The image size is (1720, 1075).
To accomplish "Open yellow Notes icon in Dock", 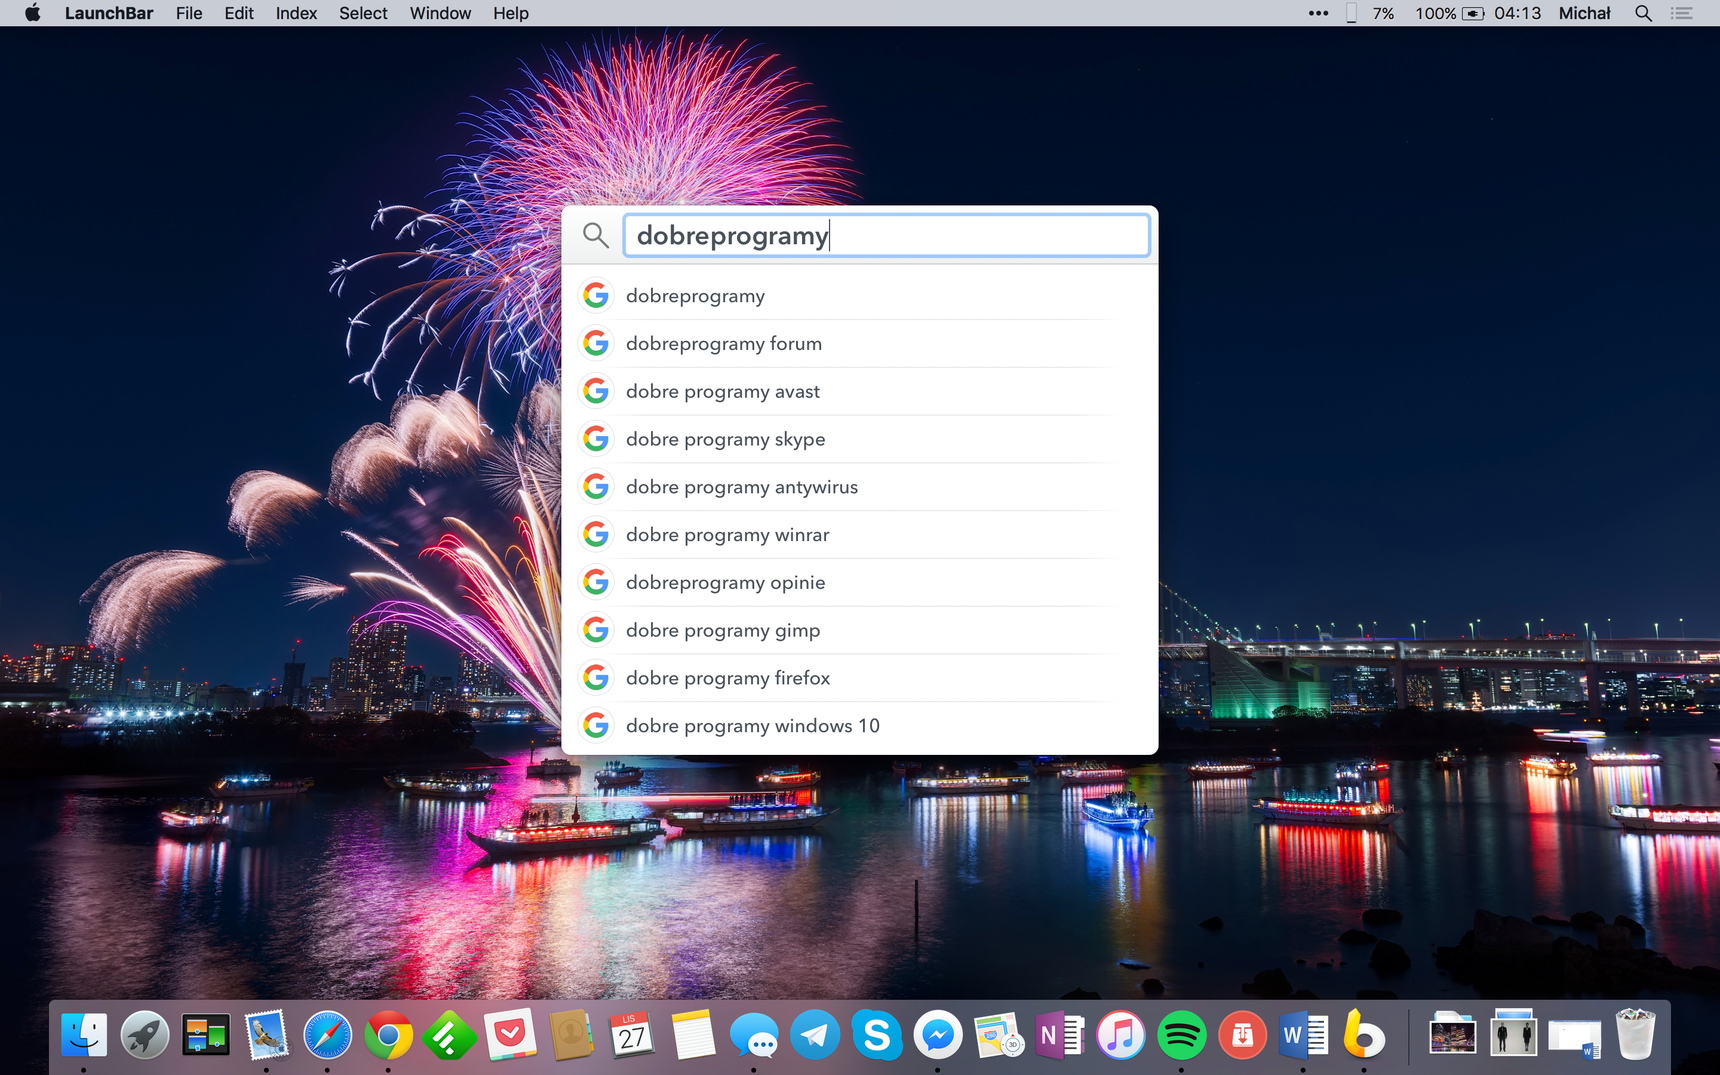I will [693, 1035].
